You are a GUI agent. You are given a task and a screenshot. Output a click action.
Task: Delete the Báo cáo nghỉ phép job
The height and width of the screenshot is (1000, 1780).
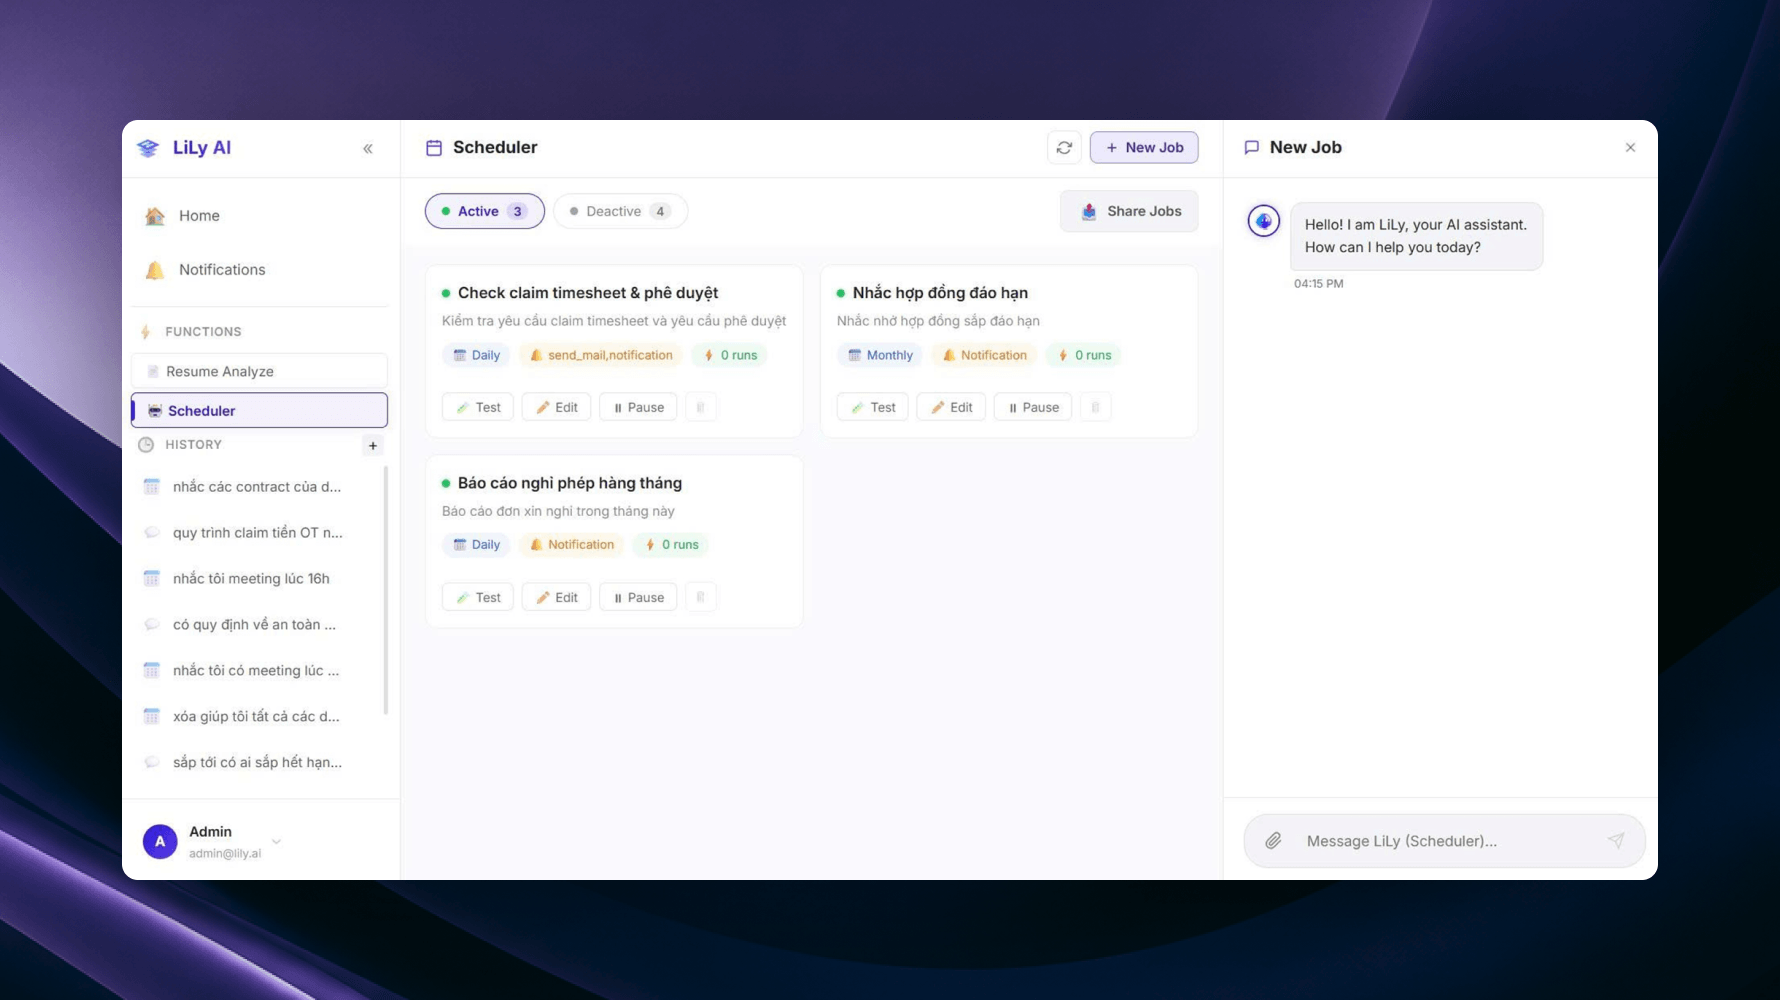tap(700, 597)
